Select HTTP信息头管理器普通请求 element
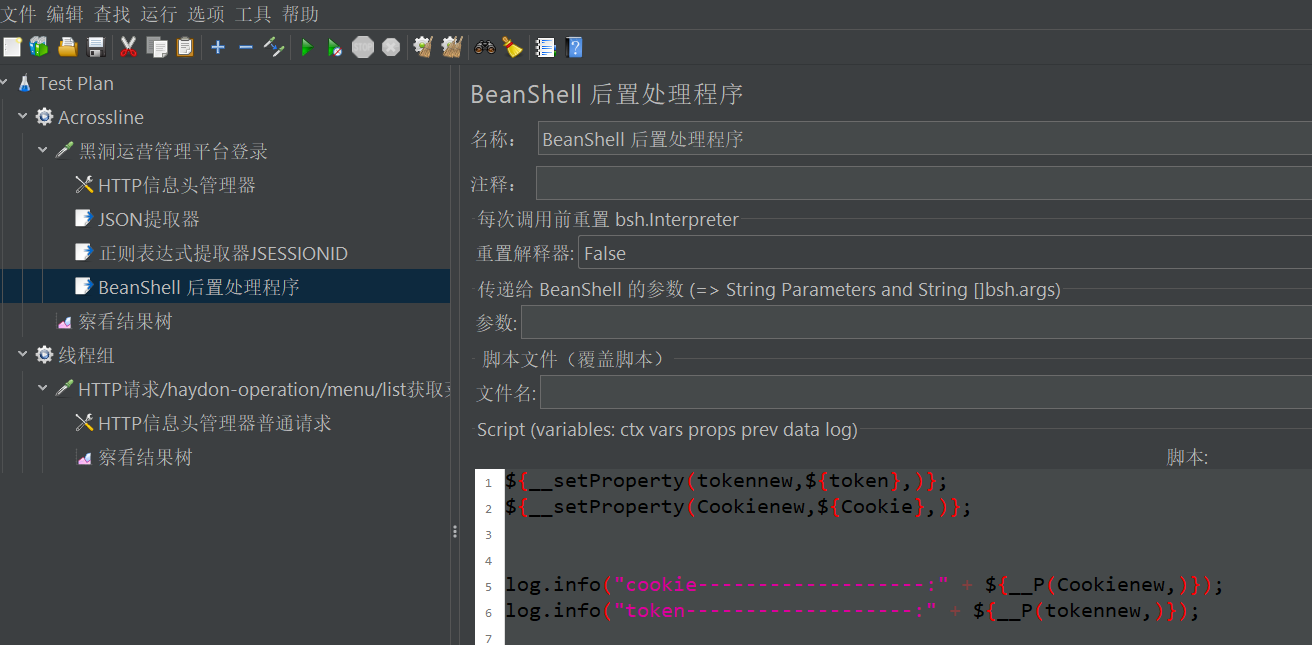 (x=214, y=423)
